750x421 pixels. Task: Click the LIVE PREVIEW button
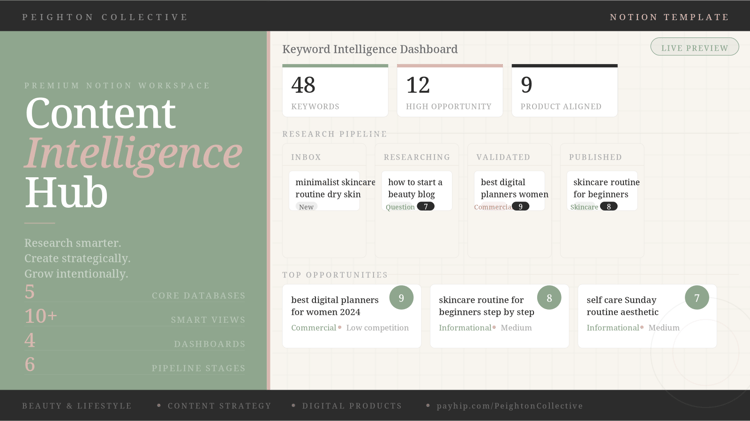(695, 47)
